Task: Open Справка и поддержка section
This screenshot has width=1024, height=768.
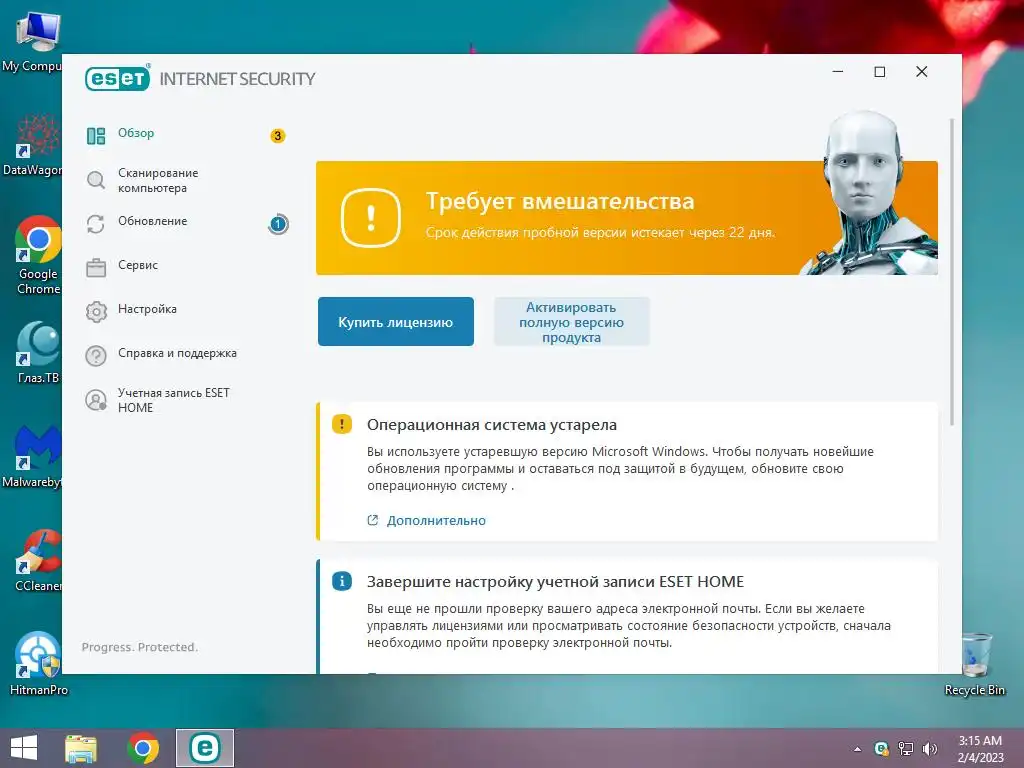Action: [177, 353]
